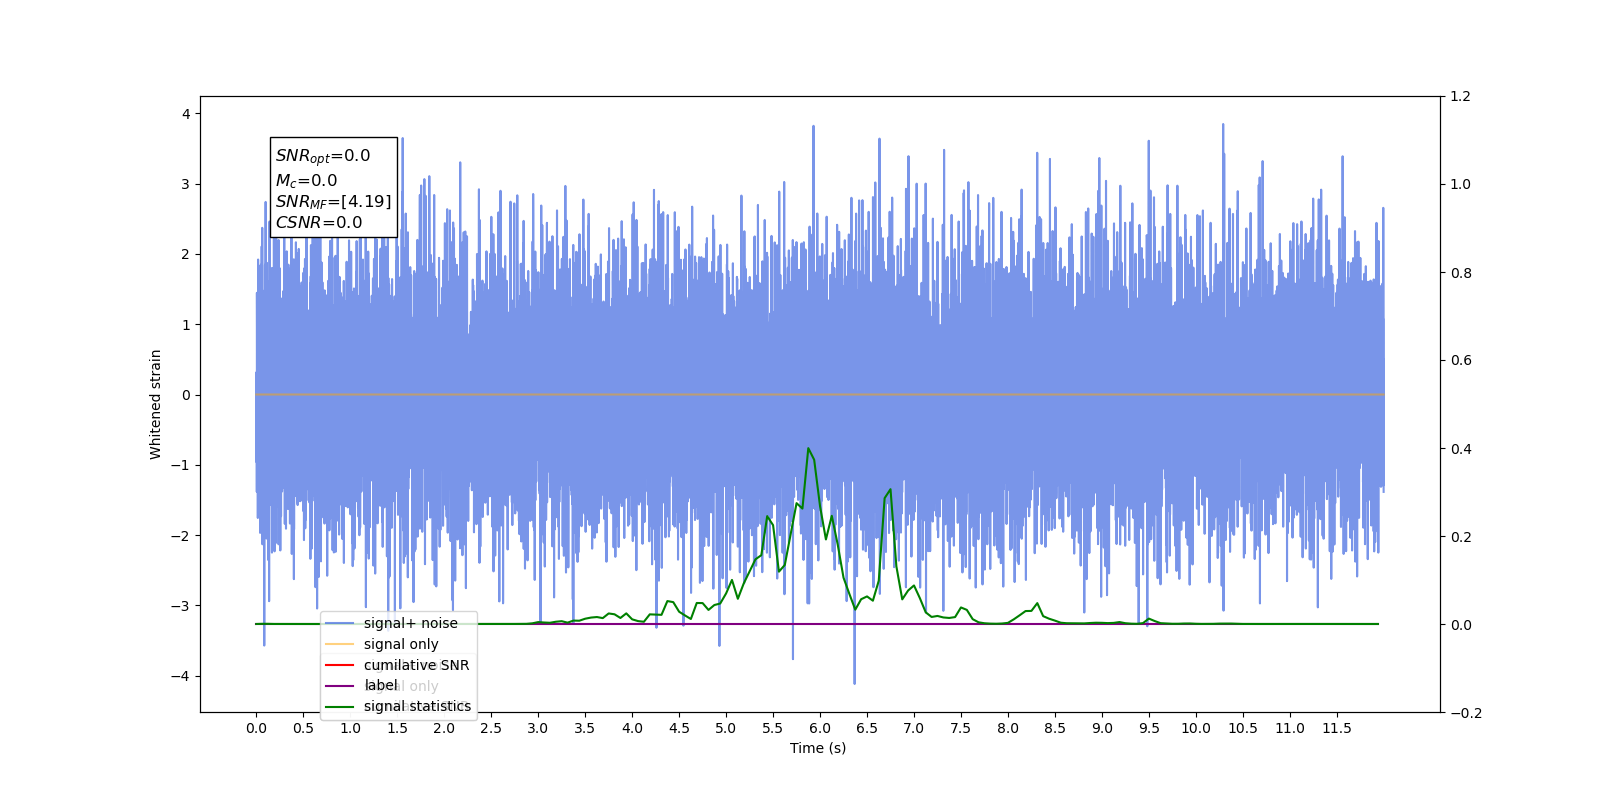Select the red cumilative SNR legend line

(340, 665)
